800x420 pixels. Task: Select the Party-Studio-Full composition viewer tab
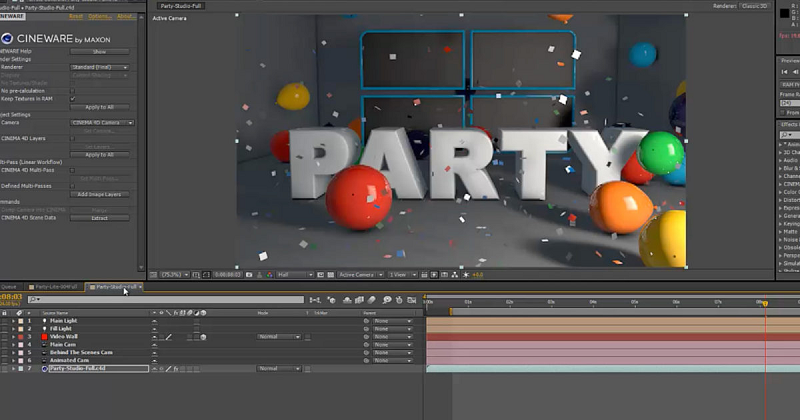(x=182, y=6)
